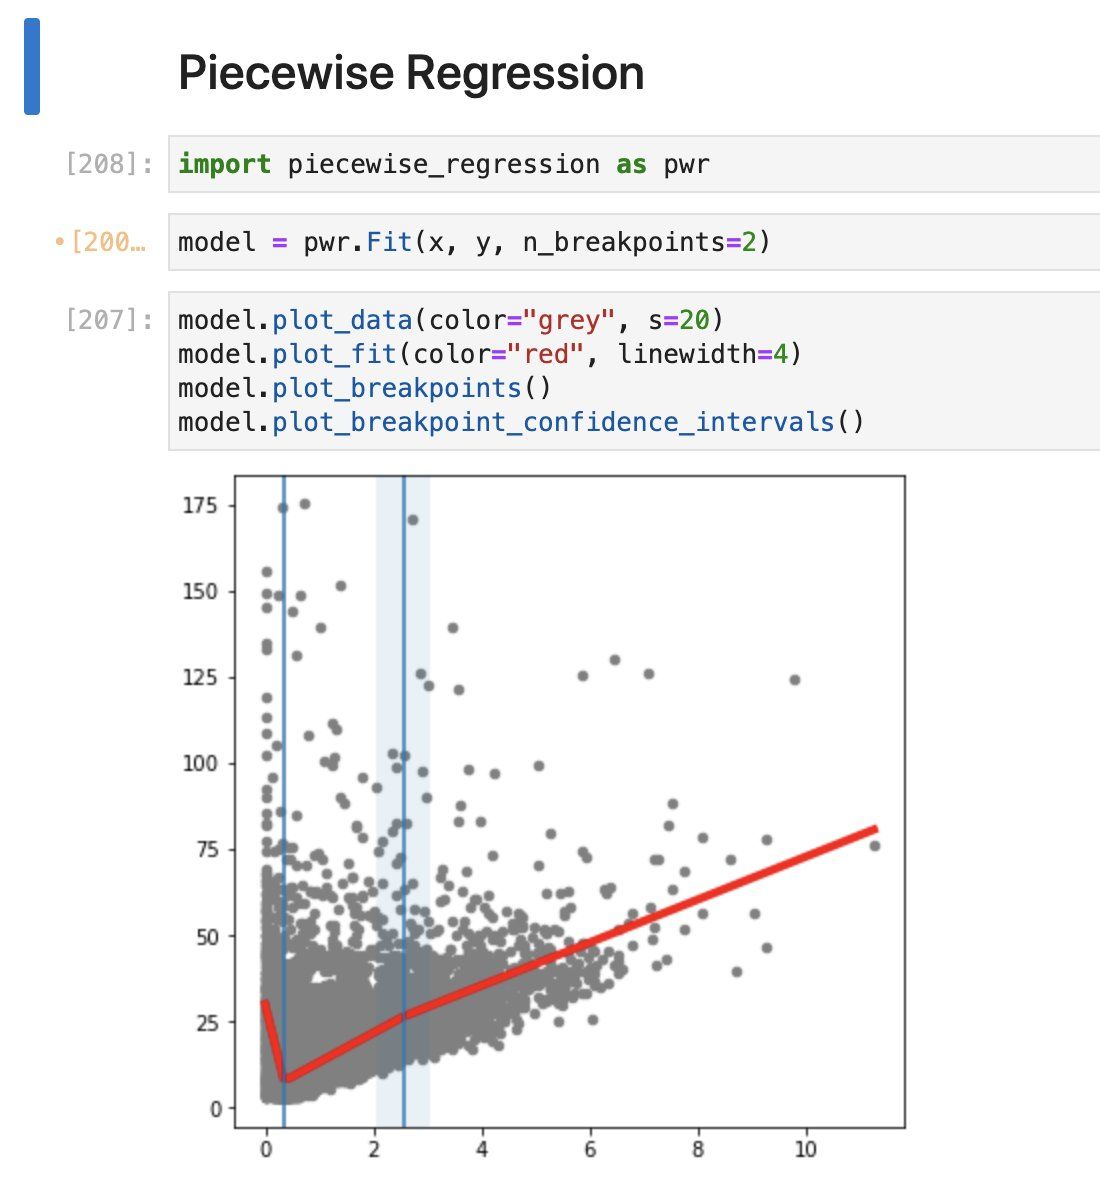Click the "red" color string in the code
The image size is (1100, 1188).
coord(548,354)
